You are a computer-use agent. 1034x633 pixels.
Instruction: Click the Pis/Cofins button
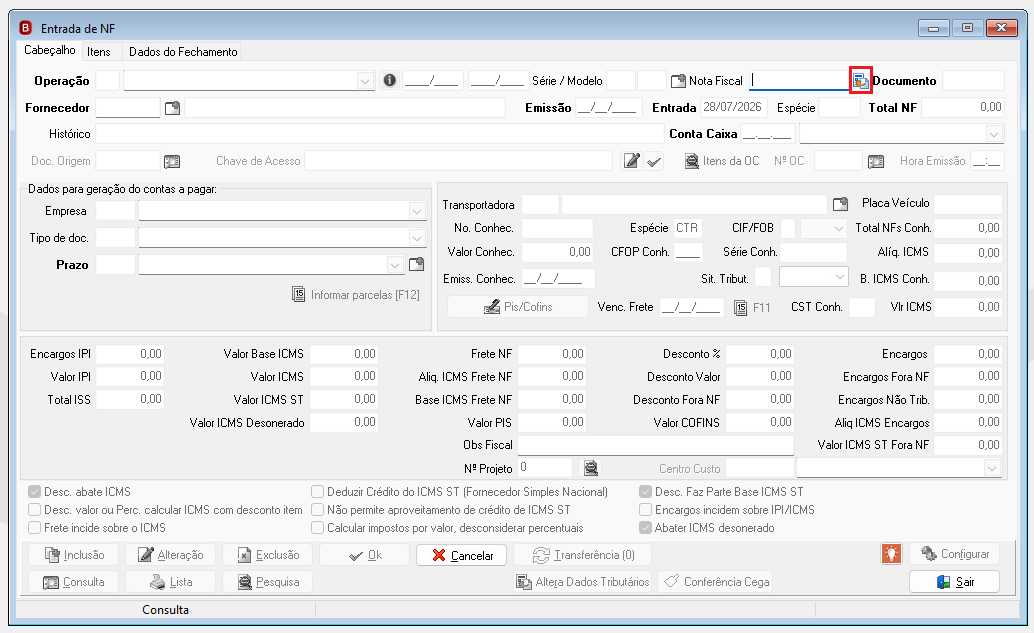point(518,307)
